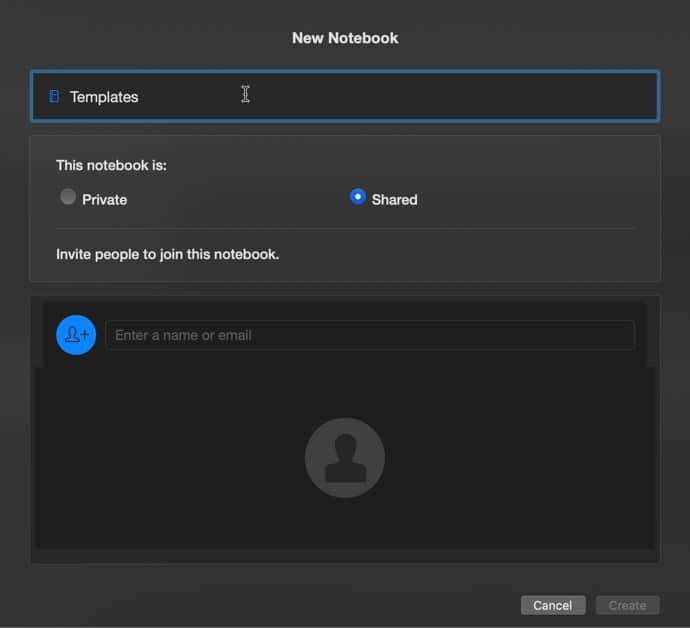This screenshot has height=628, width=690.
Task: Click 'Invite people to join this notebook.' text
Action: point(168,254)
